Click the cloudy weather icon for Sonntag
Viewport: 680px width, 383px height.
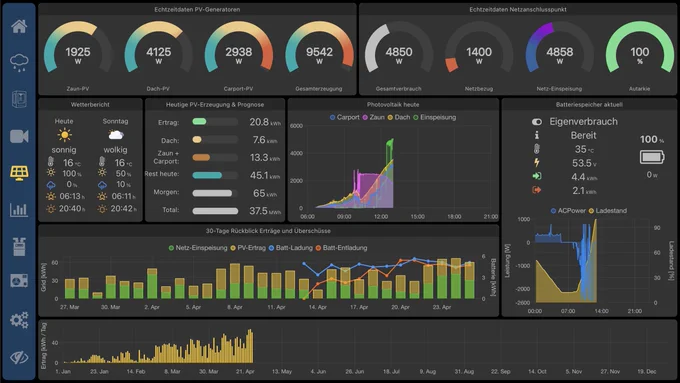[x=116, y=135]
